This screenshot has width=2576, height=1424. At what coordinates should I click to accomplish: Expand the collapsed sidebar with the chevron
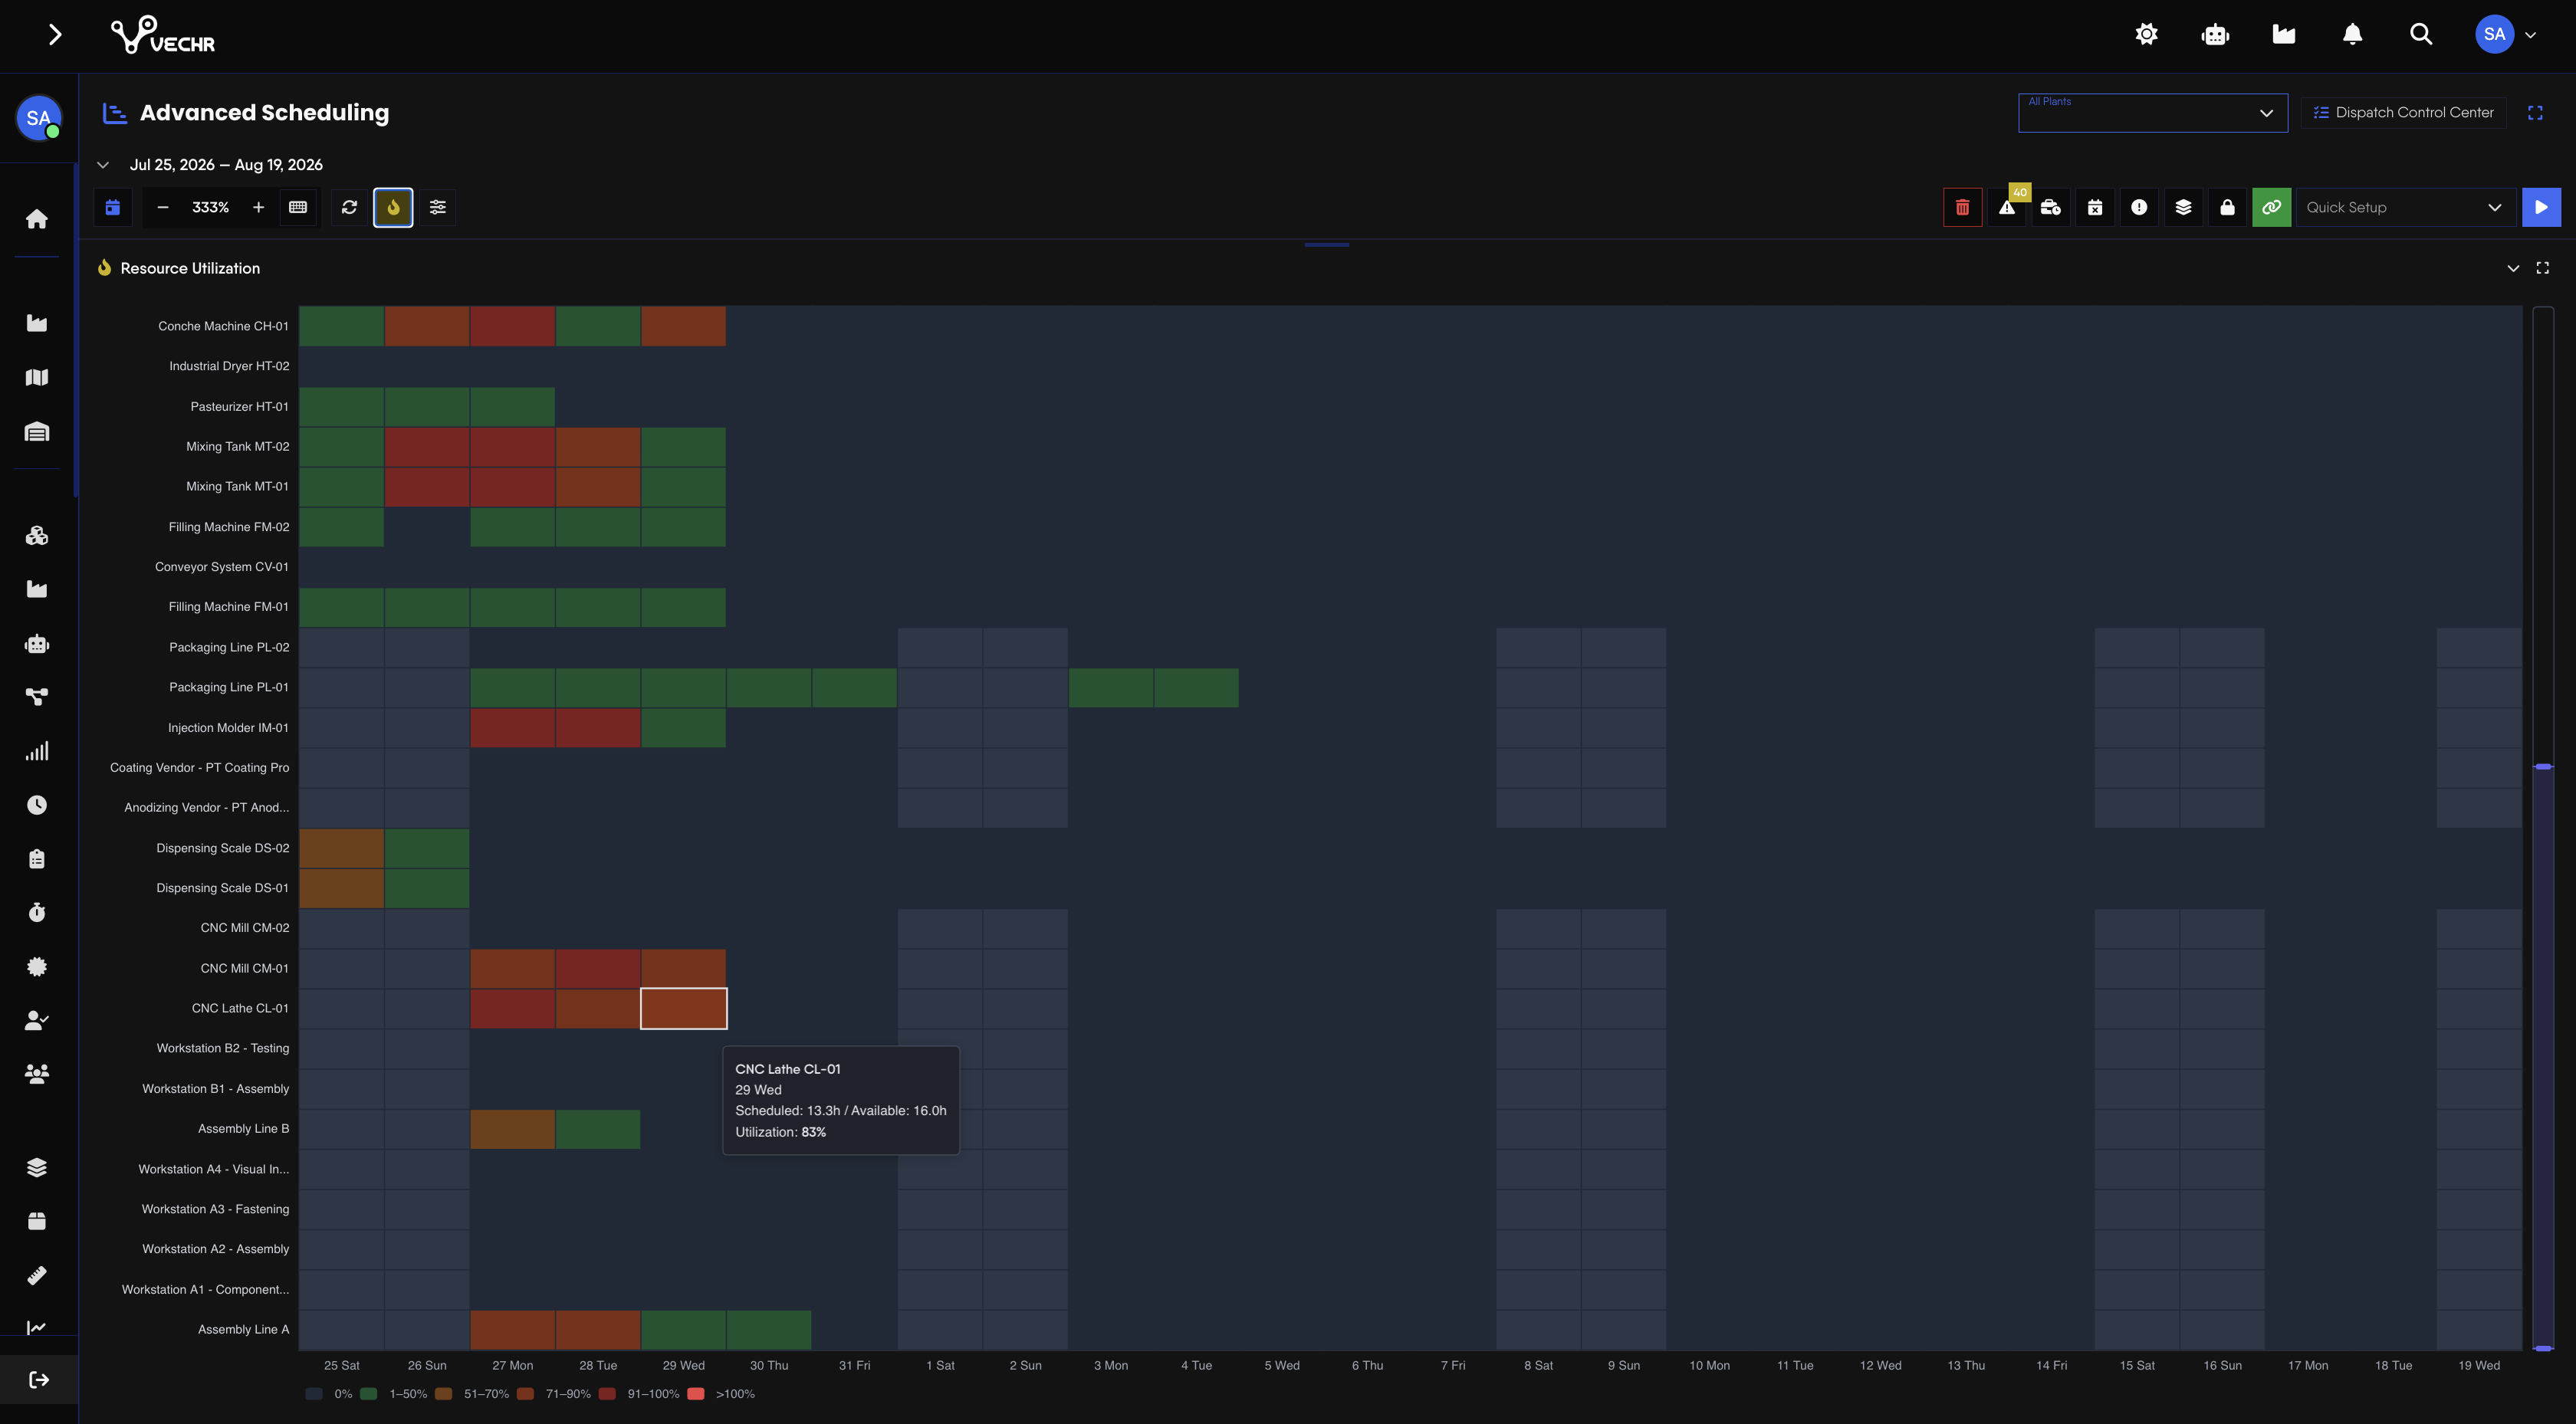click(55, 35)
